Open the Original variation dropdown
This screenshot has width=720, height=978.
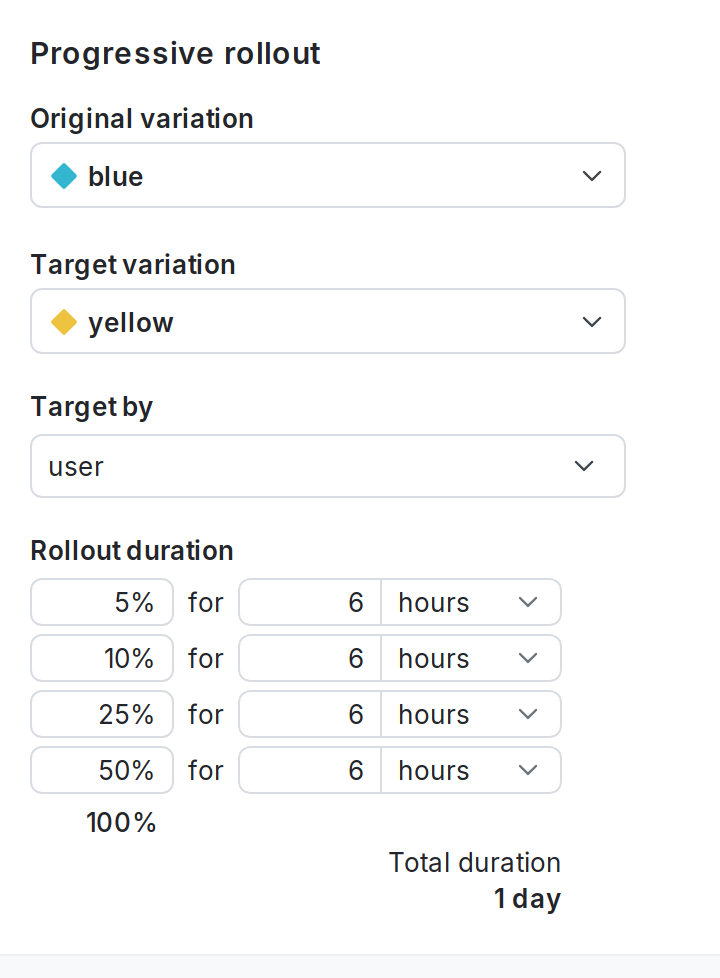tap(328, 175)
